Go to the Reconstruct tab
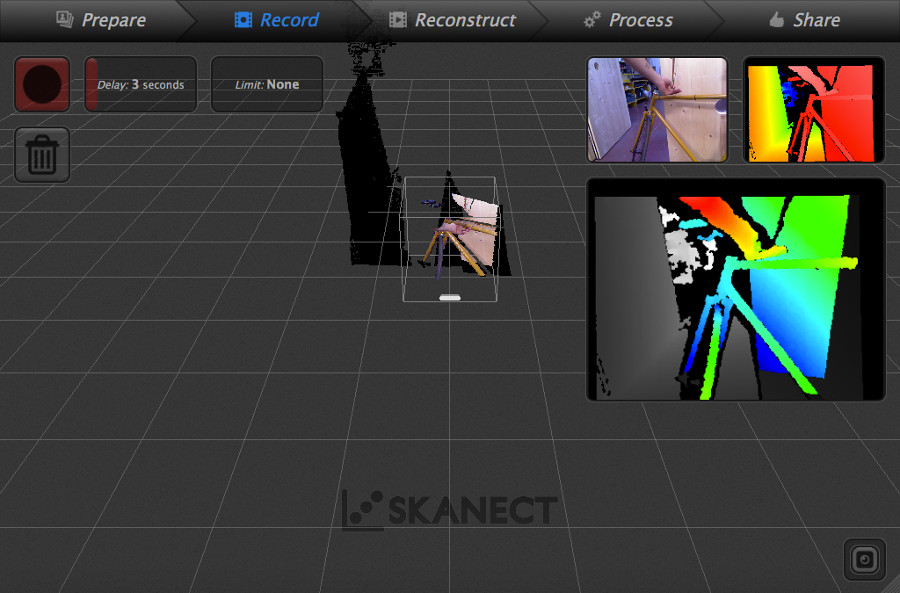Viewport: 900px width, 593px height. 453,20
